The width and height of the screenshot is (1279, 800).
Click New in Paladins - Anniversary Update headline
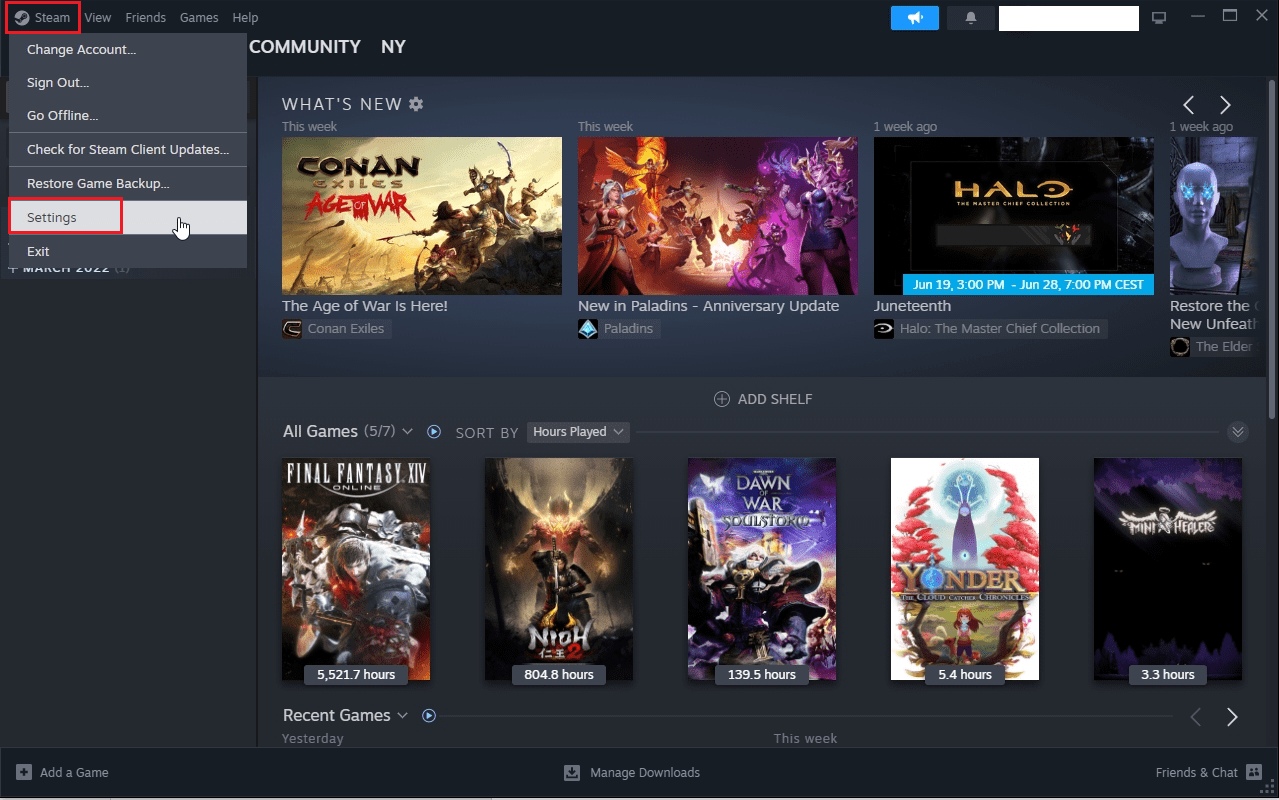click(x=708, y=306)
